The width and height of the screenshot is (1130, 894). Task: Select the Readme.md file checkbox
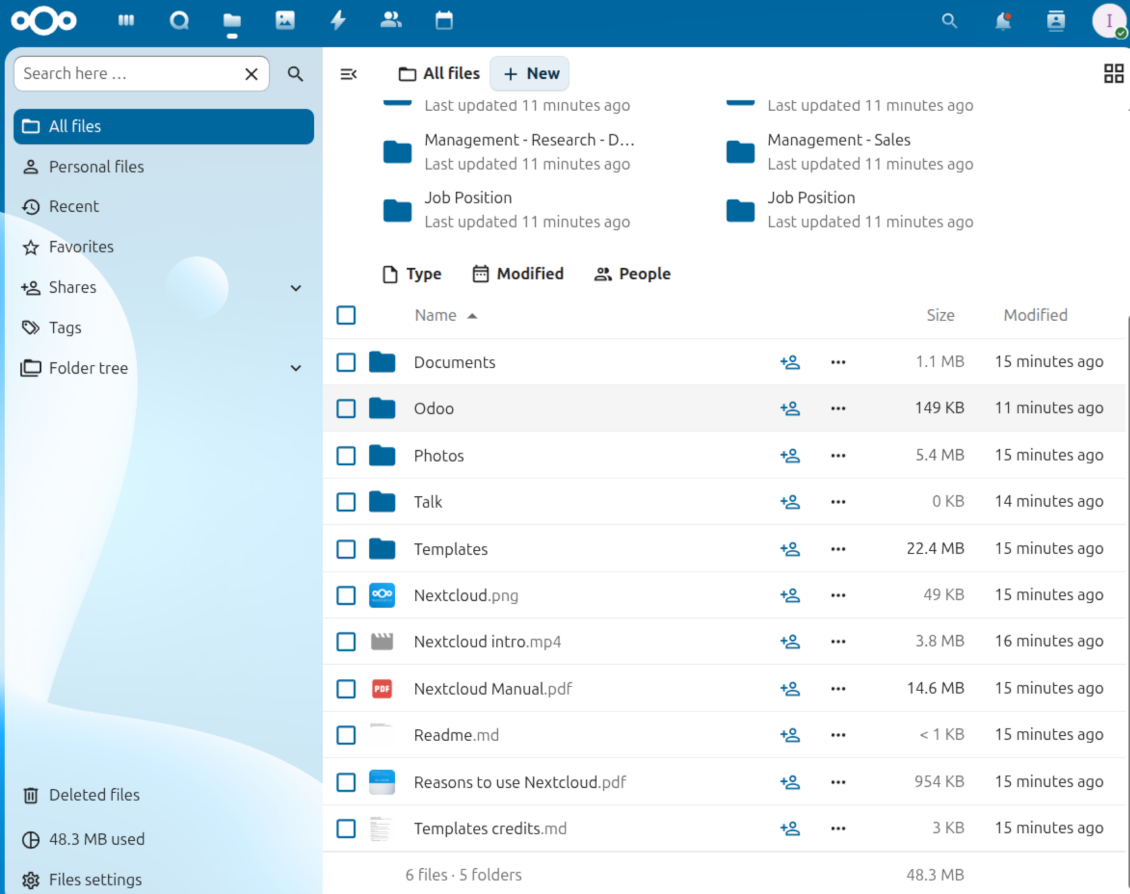(346, 735)
